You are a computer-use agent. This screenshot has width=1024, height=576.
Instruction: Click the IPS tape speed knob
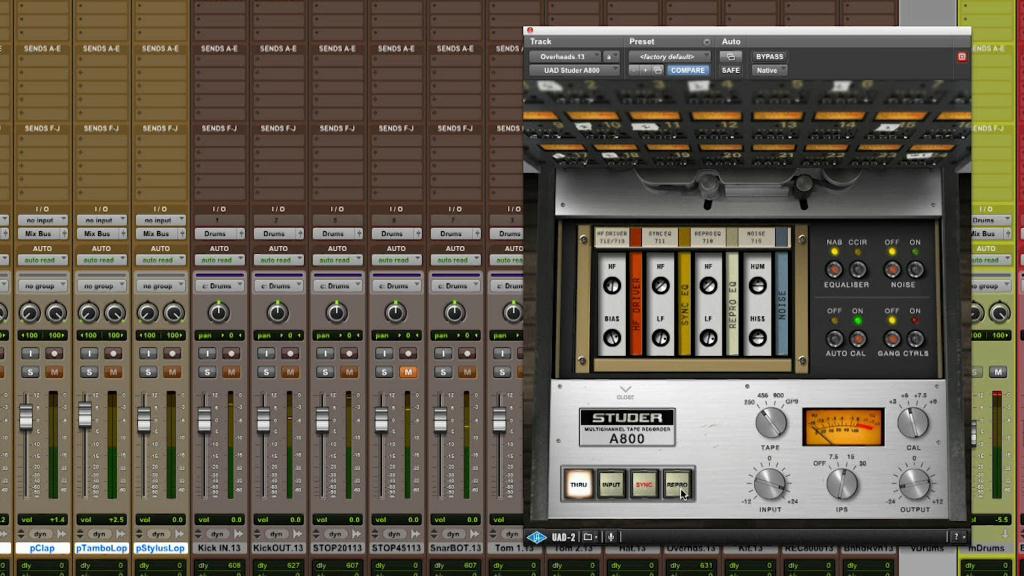pyautogui.click(x=842, y=485)
